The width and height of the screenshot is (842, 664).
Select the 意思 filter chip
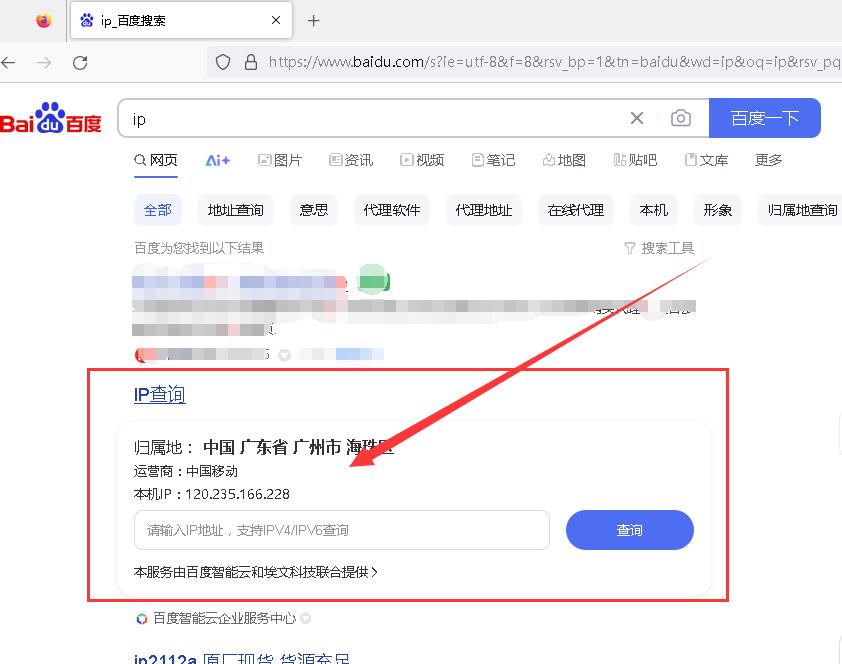(x=314, y=210)
